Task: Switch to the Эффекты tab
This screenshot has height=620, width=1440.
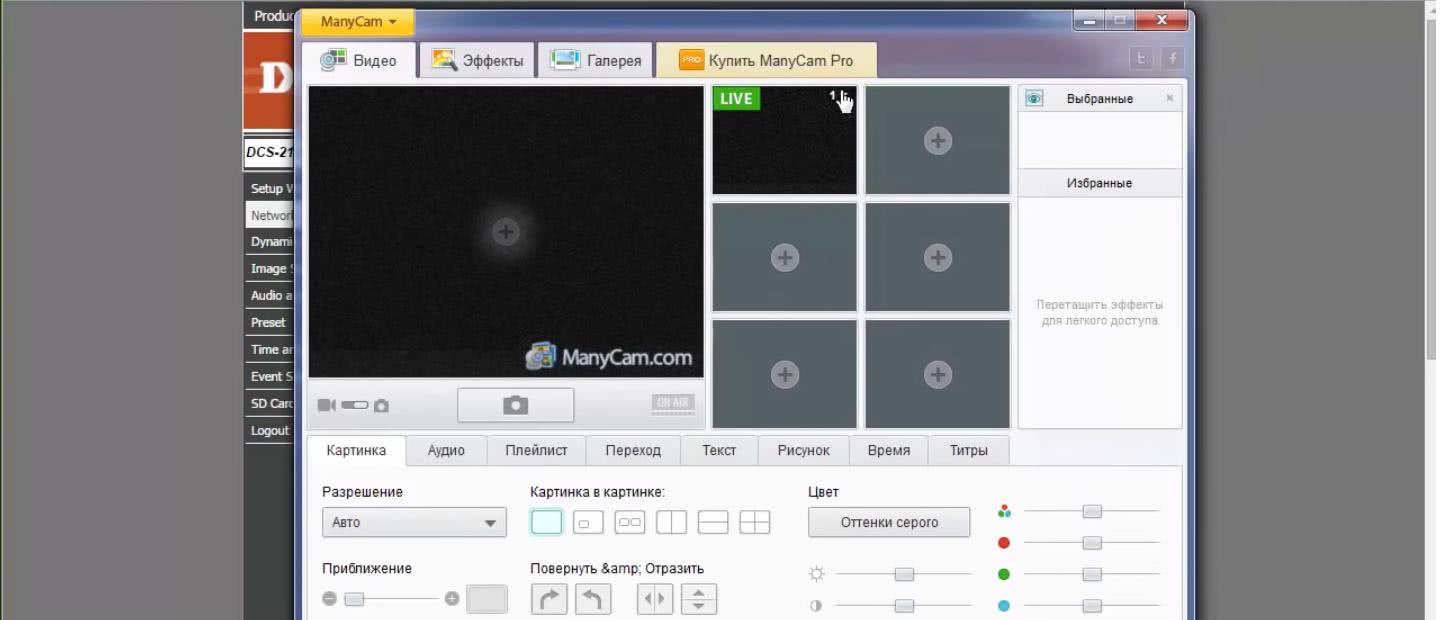Action: point(477,60)
